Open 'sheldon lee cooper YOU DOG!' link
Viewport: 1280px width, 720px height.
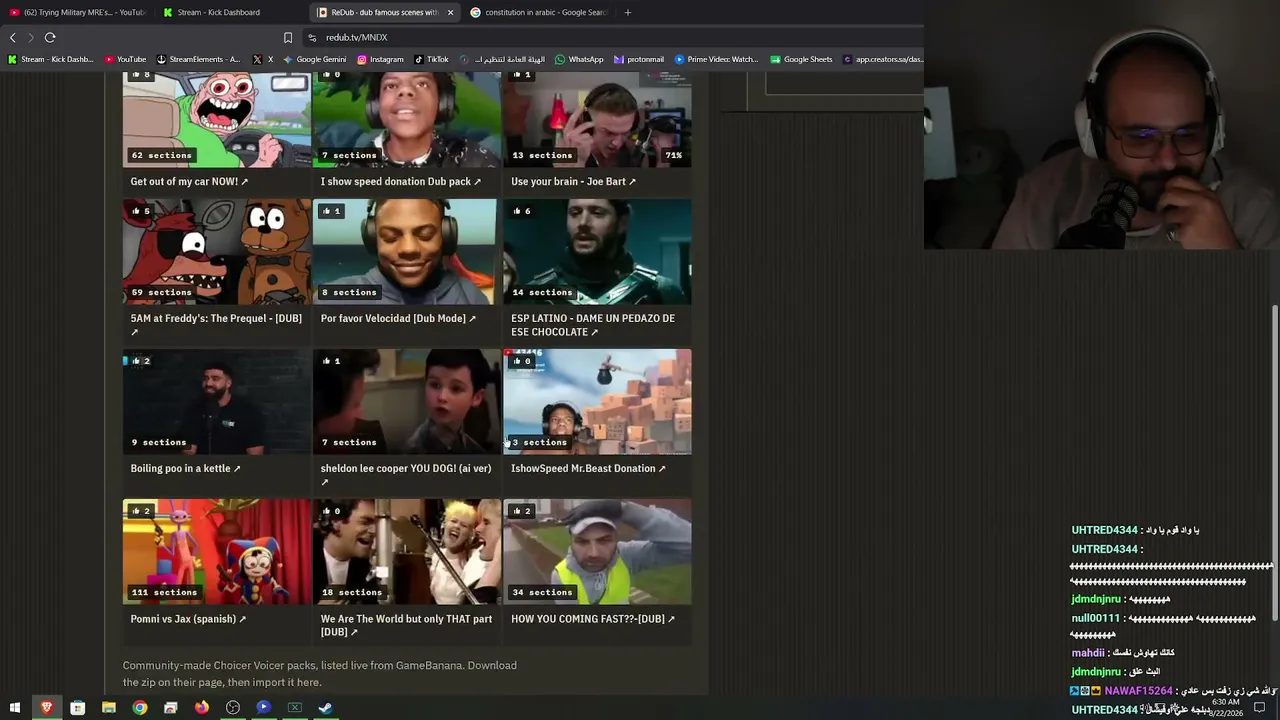point(406,475)
